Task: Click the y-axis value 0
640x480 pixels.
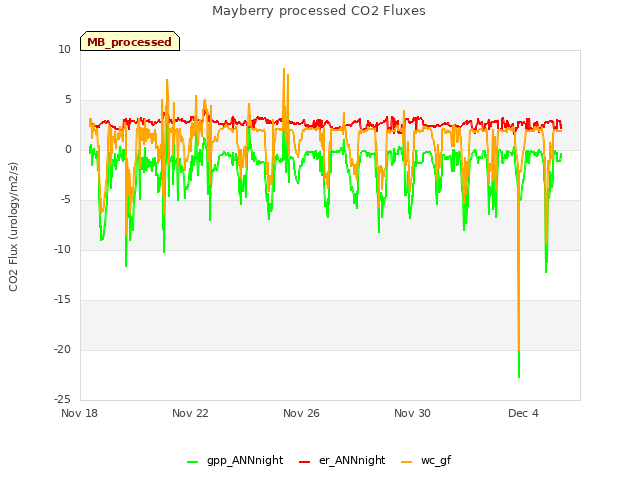Action: 68,150
